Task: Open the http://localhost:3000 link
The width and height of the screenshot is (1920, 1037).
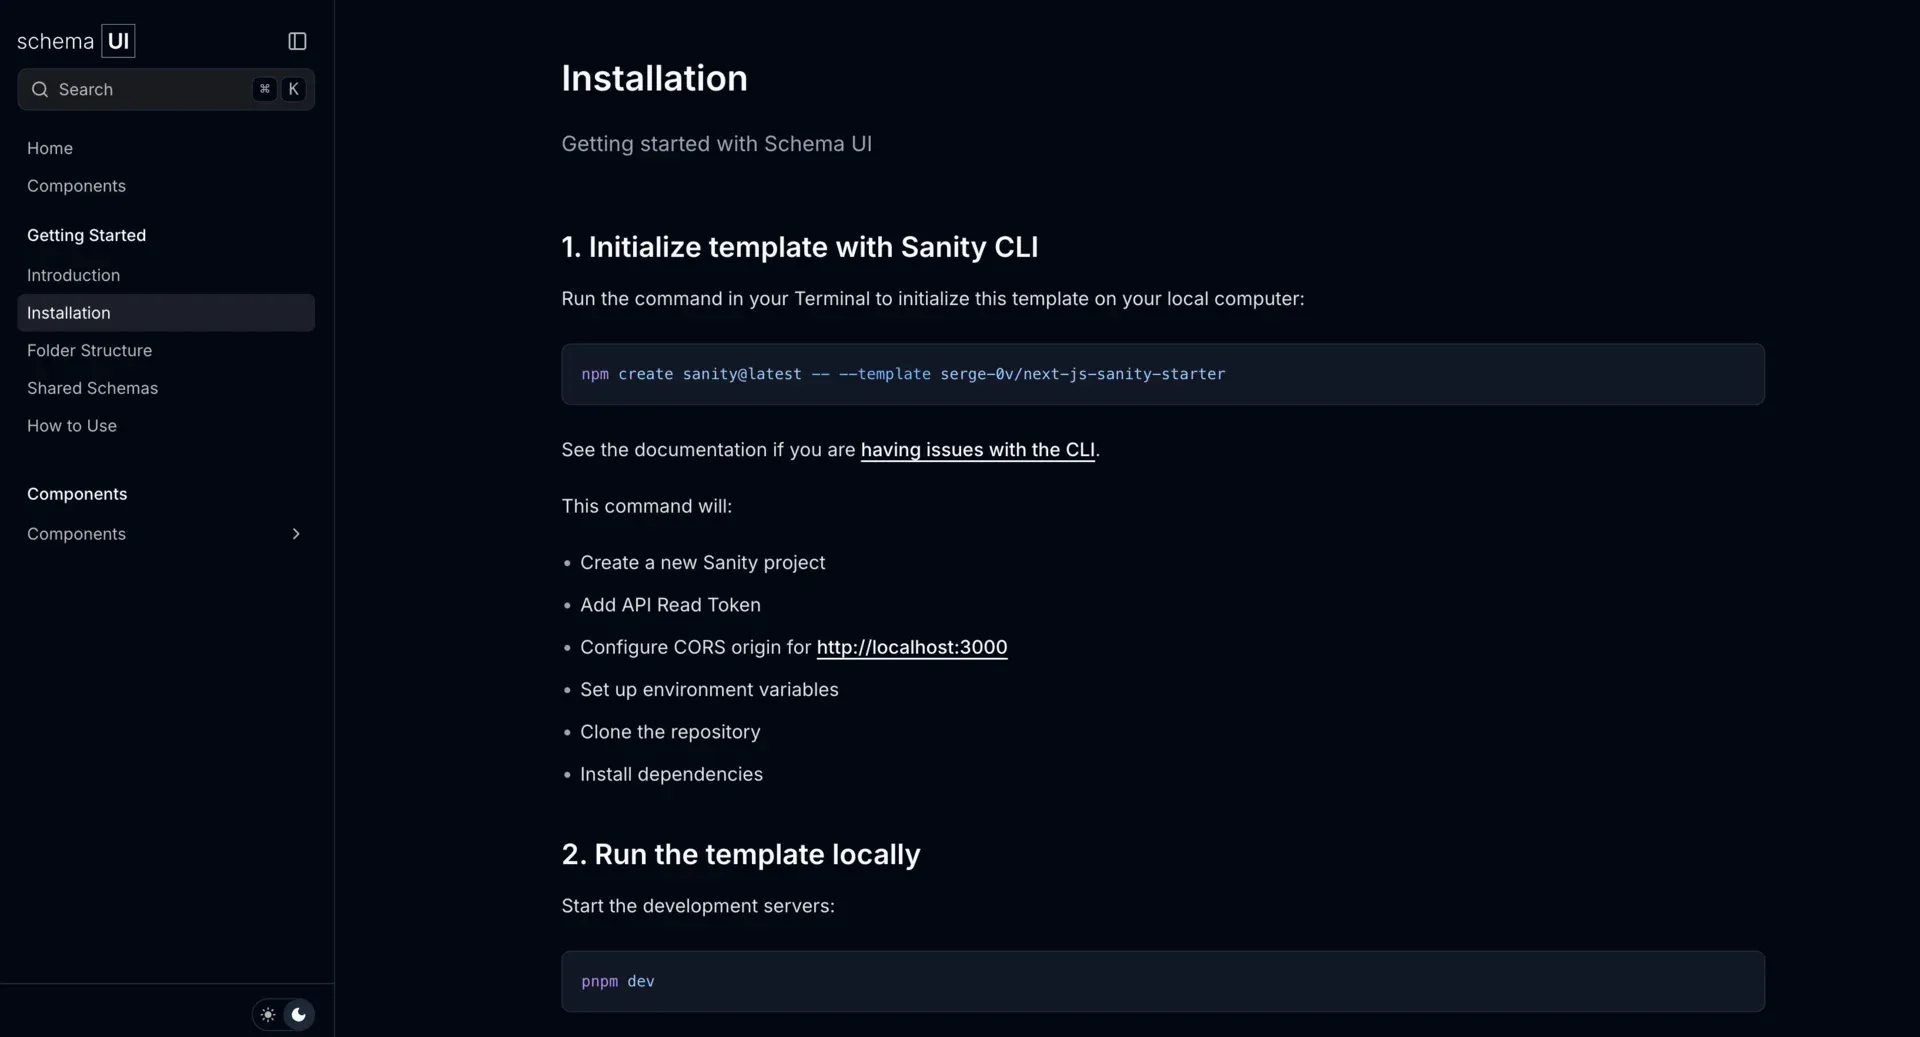Action: (x=912, y=647)
